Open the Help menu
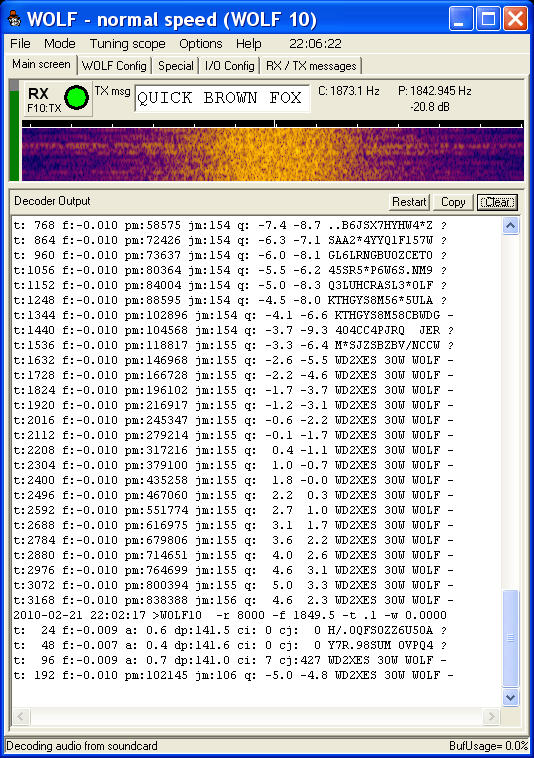Viewport: 534px width, 758px height. 248,44
